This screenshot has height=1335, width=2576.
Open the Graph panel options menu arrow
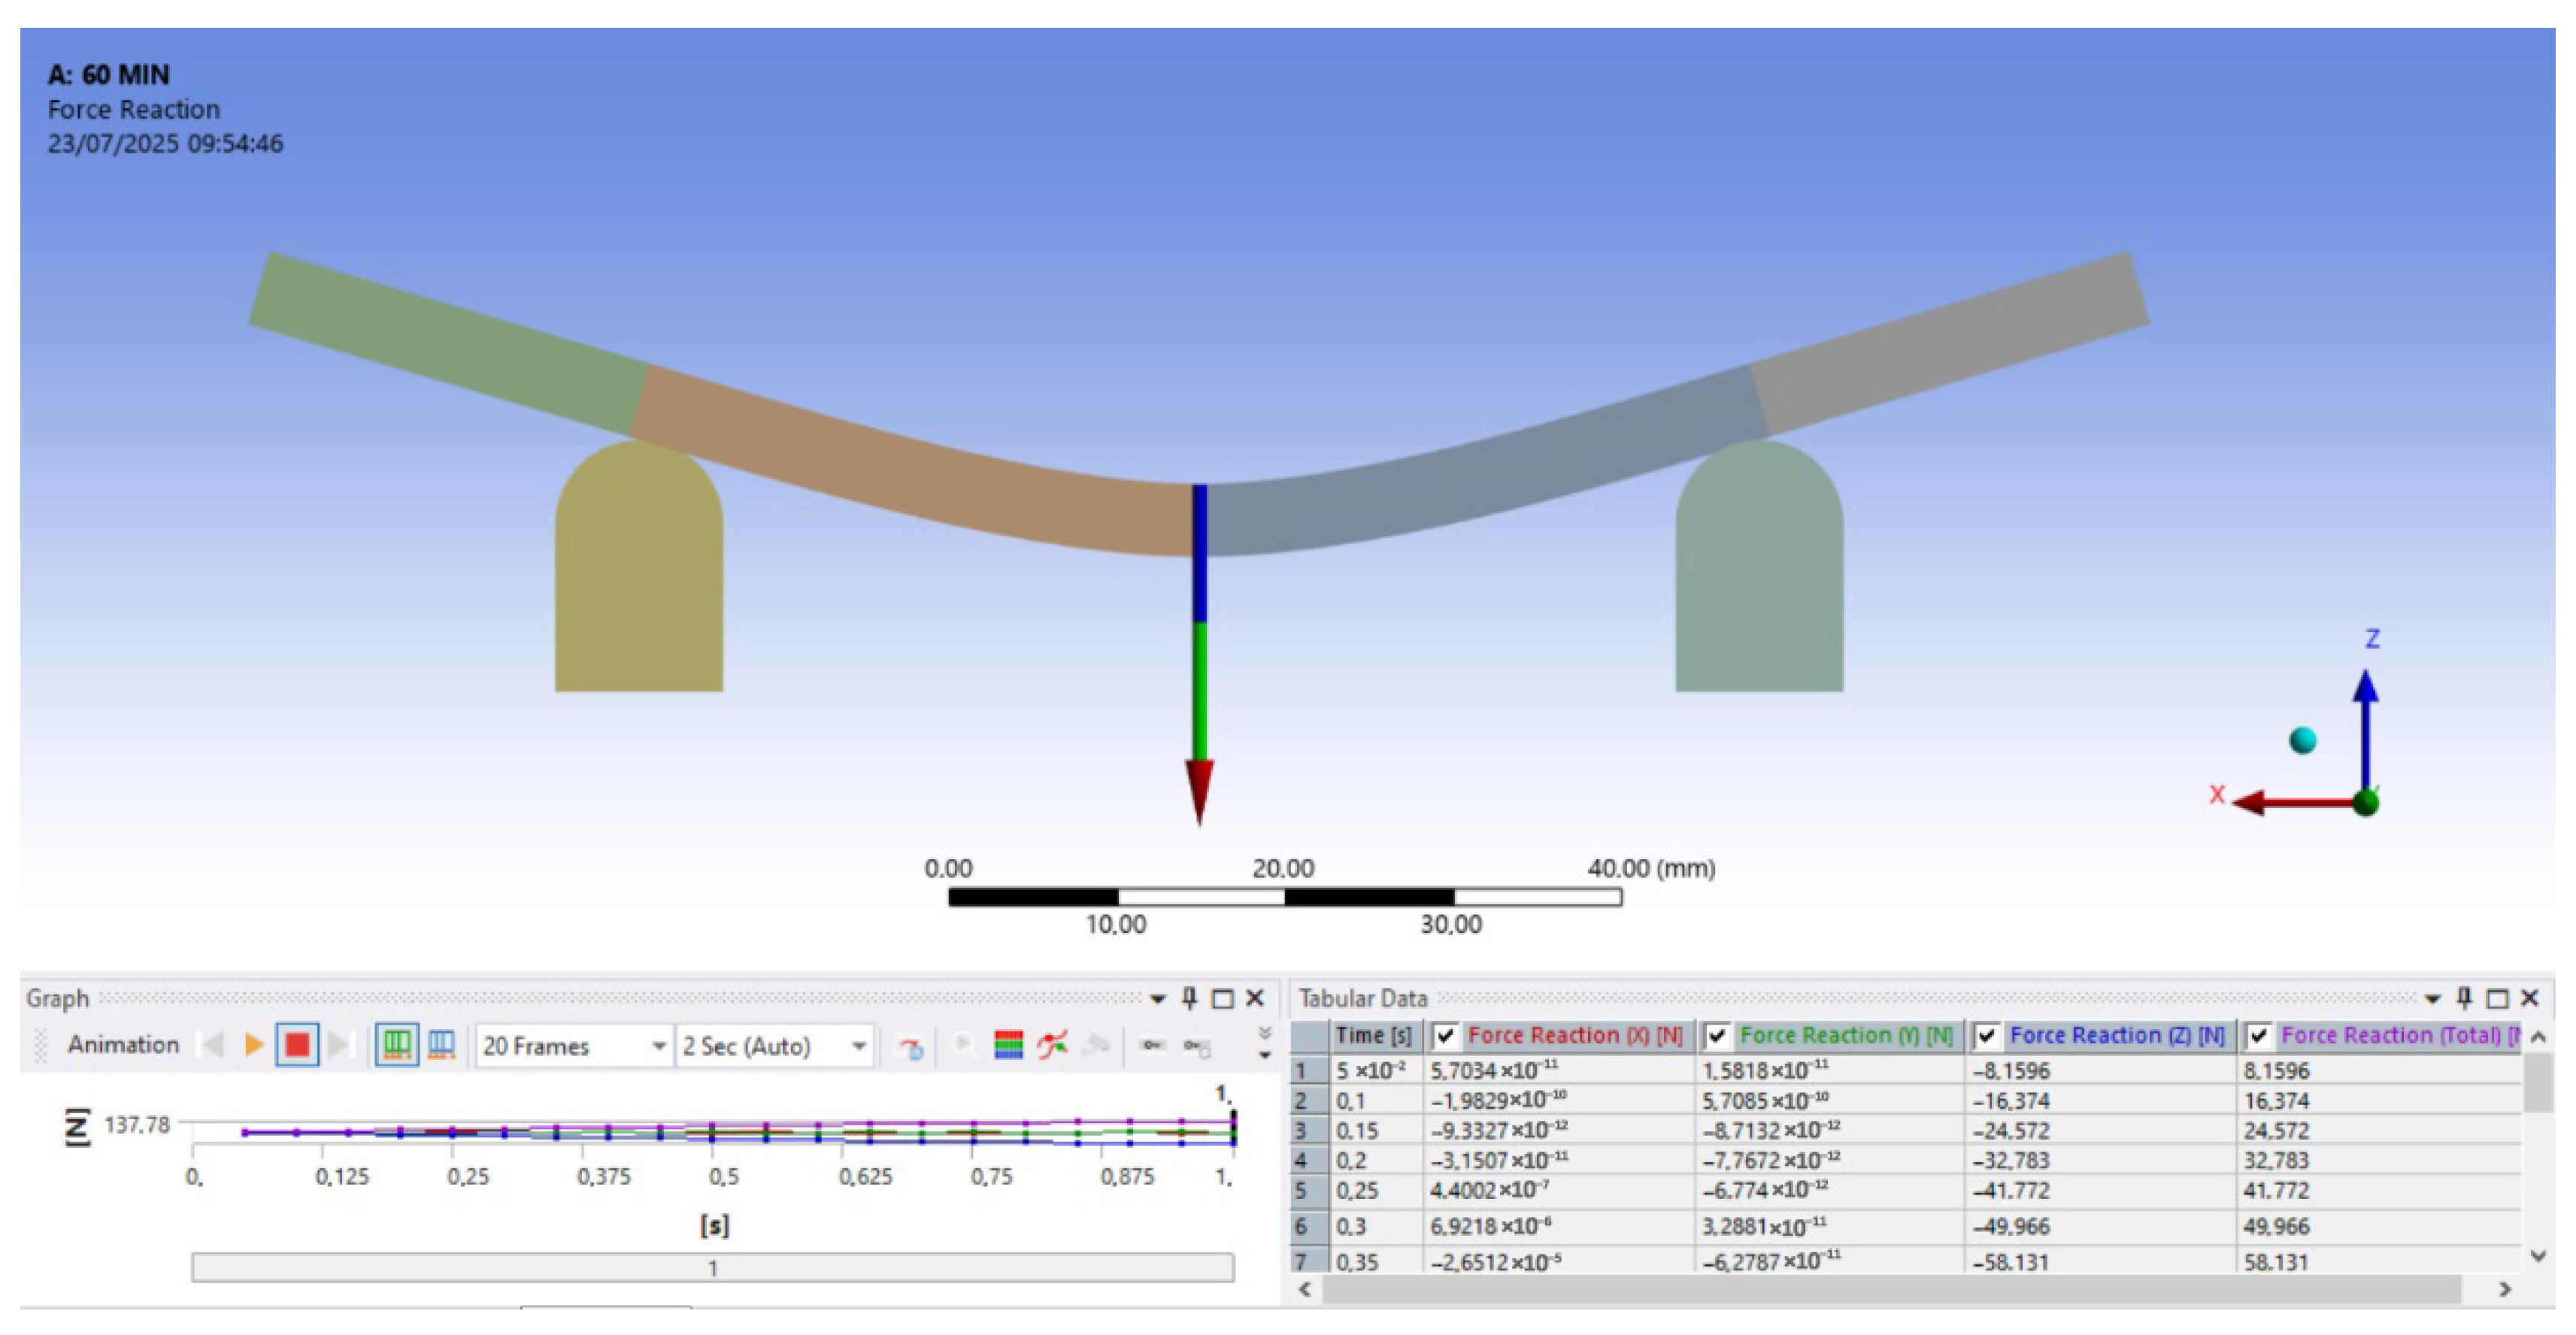pos(1158,998)
